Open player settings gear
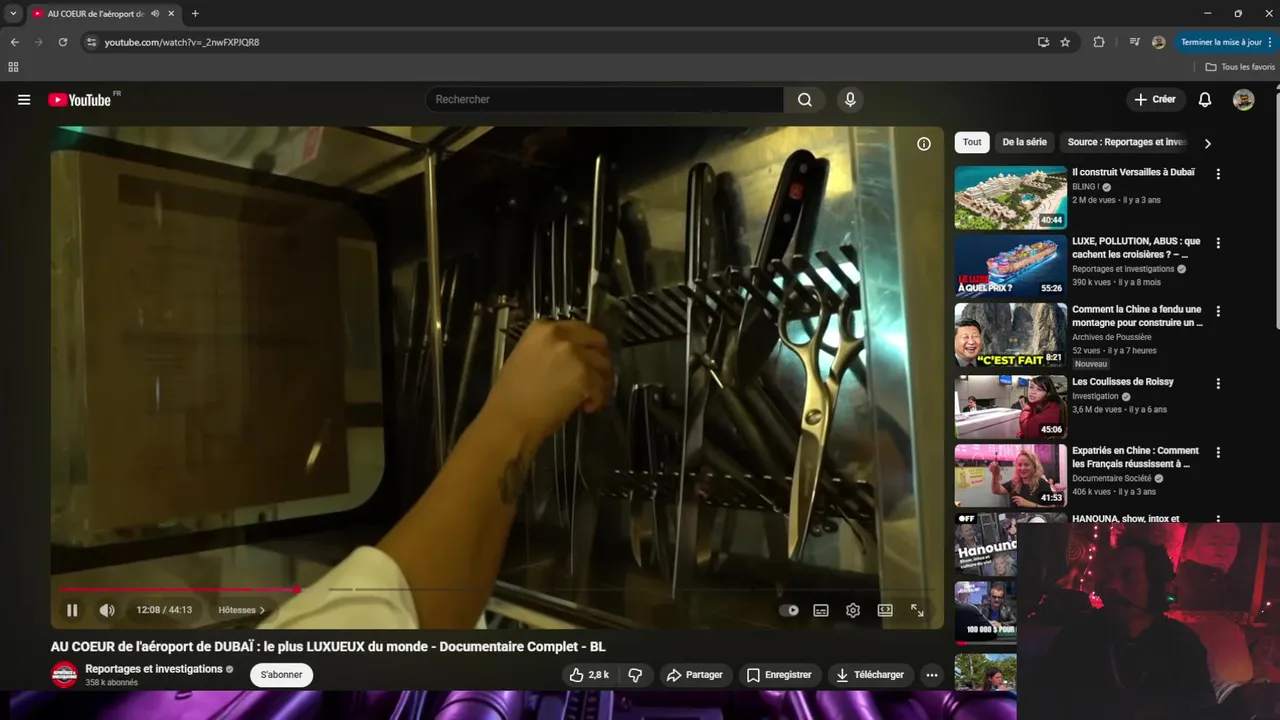 click(x=853, y=610)
